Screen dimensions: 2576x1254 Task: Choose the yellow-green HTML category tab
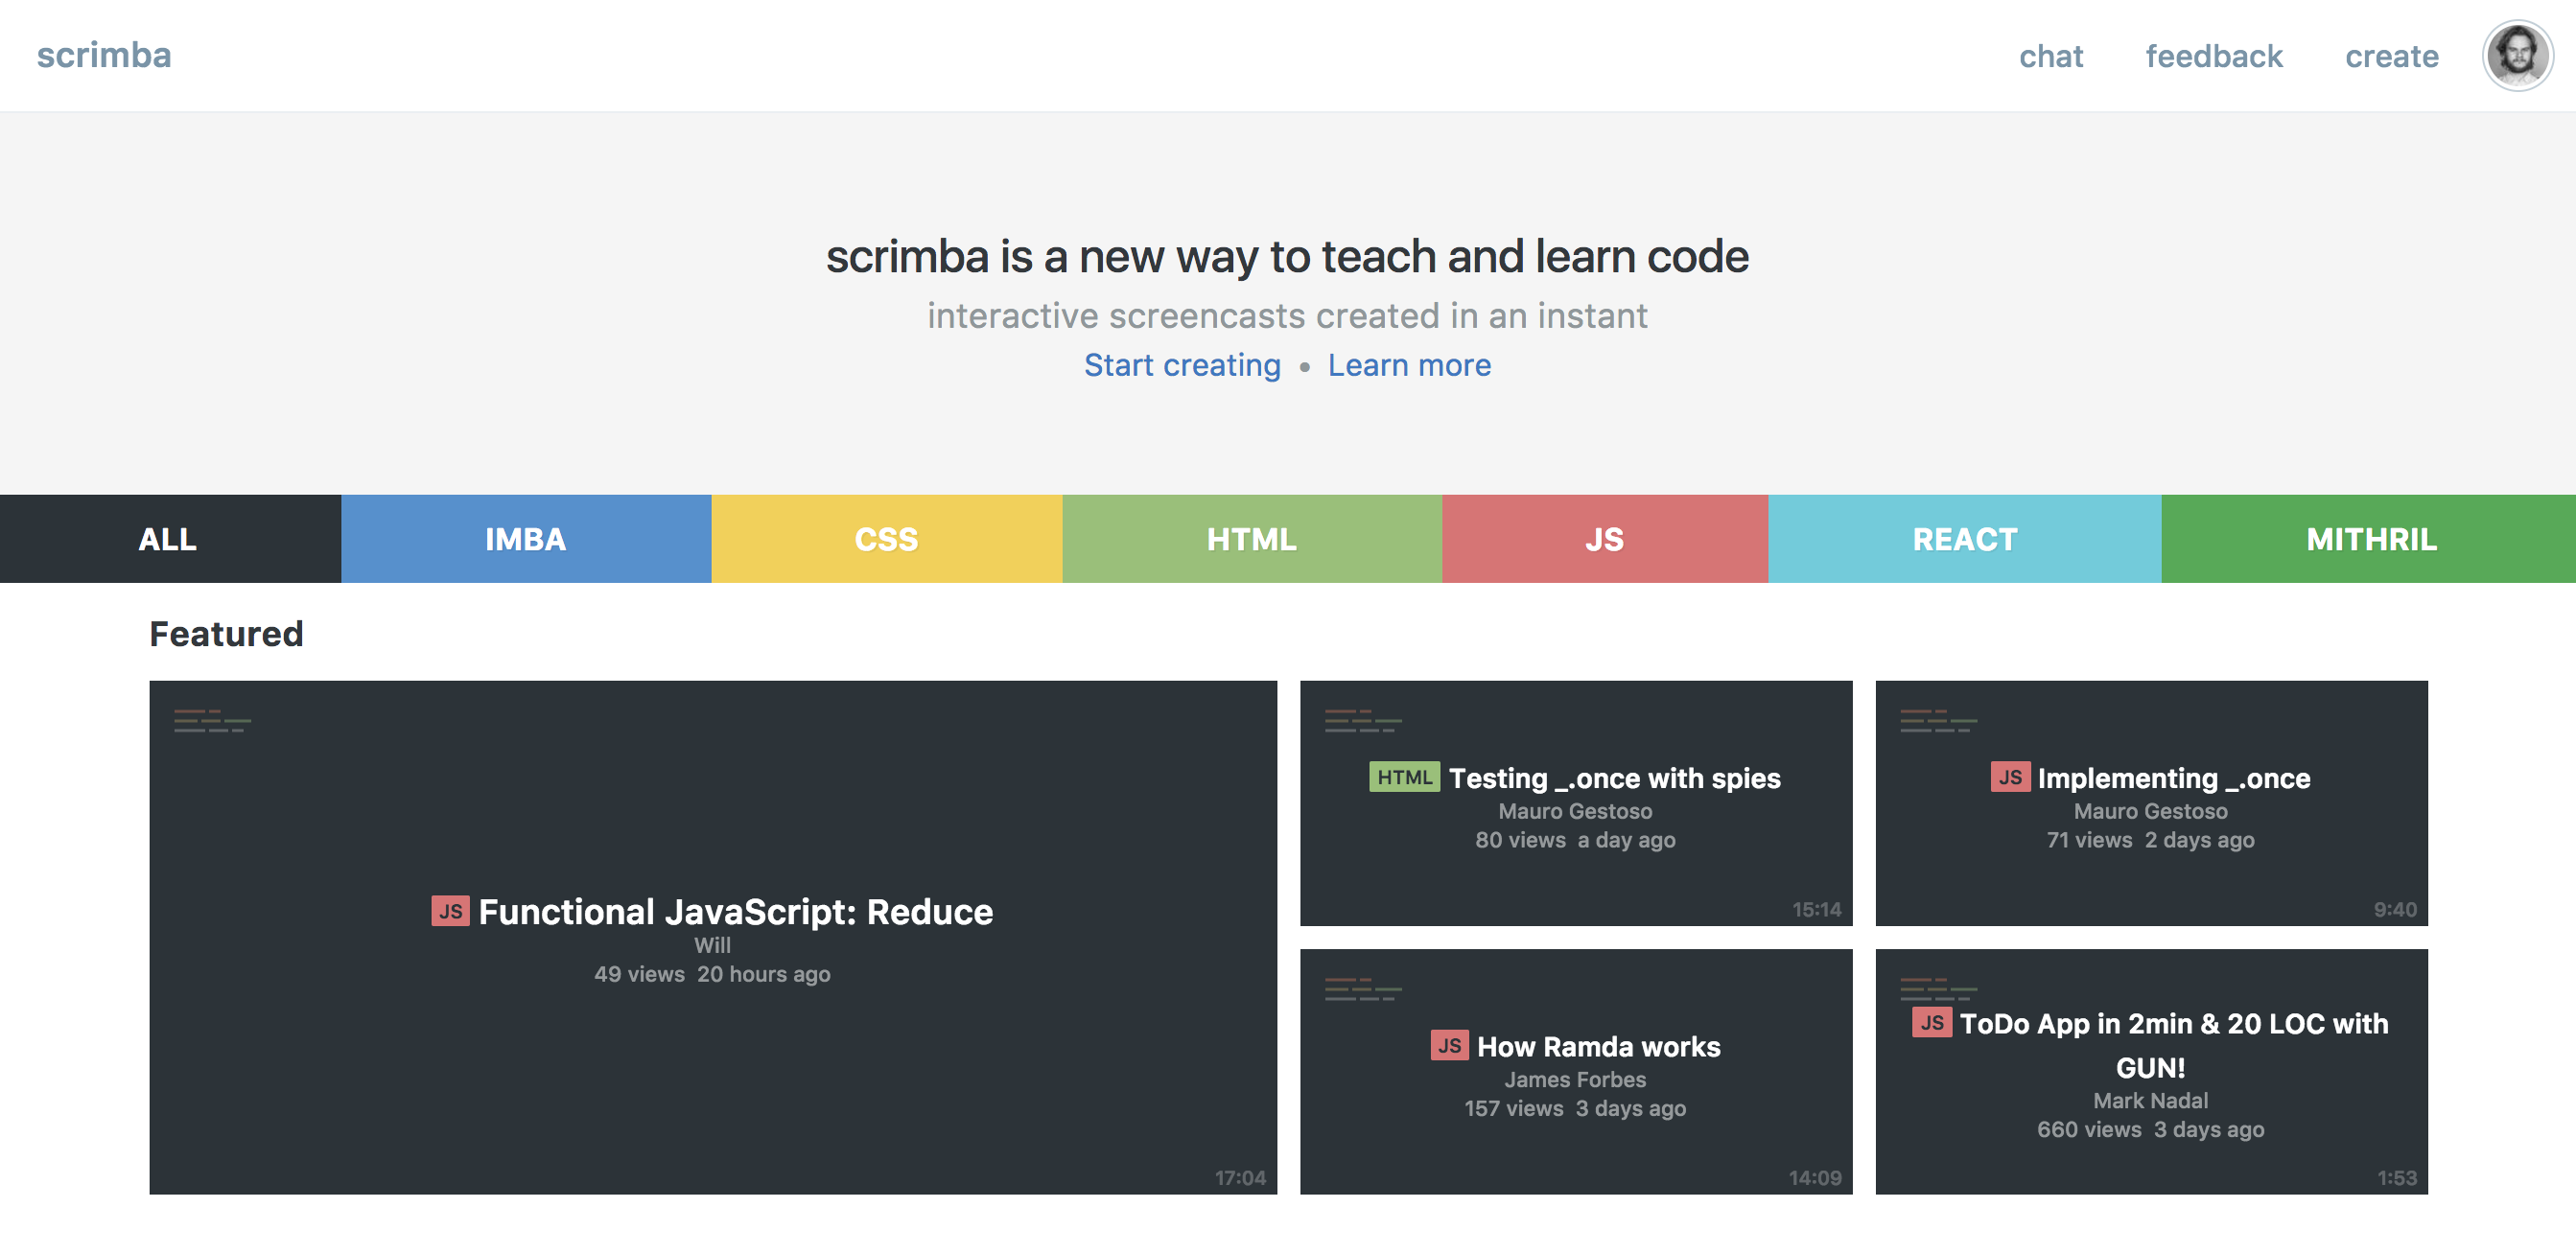click(1252, 539)
